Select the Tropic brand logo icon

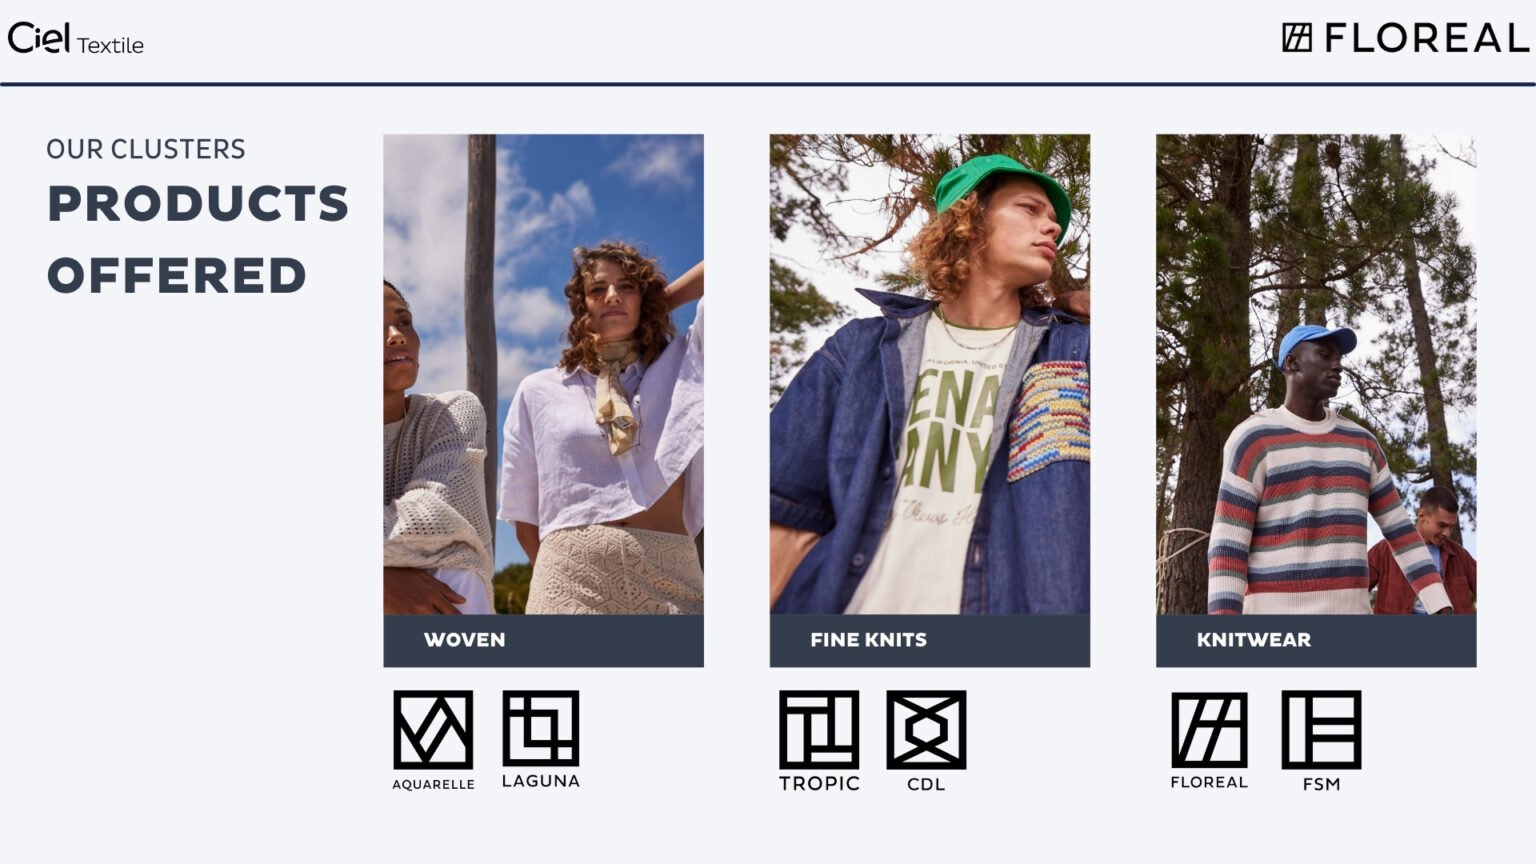819,730
